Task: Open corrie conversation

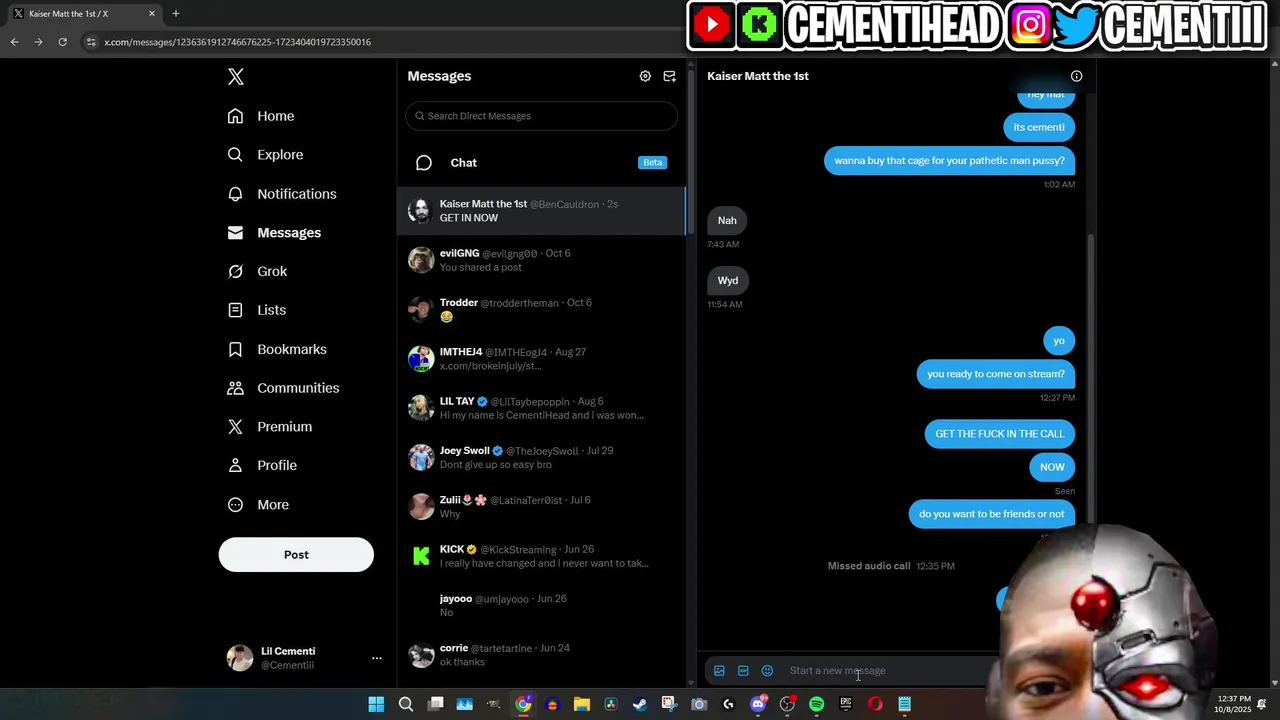Action: pos(542,655)
